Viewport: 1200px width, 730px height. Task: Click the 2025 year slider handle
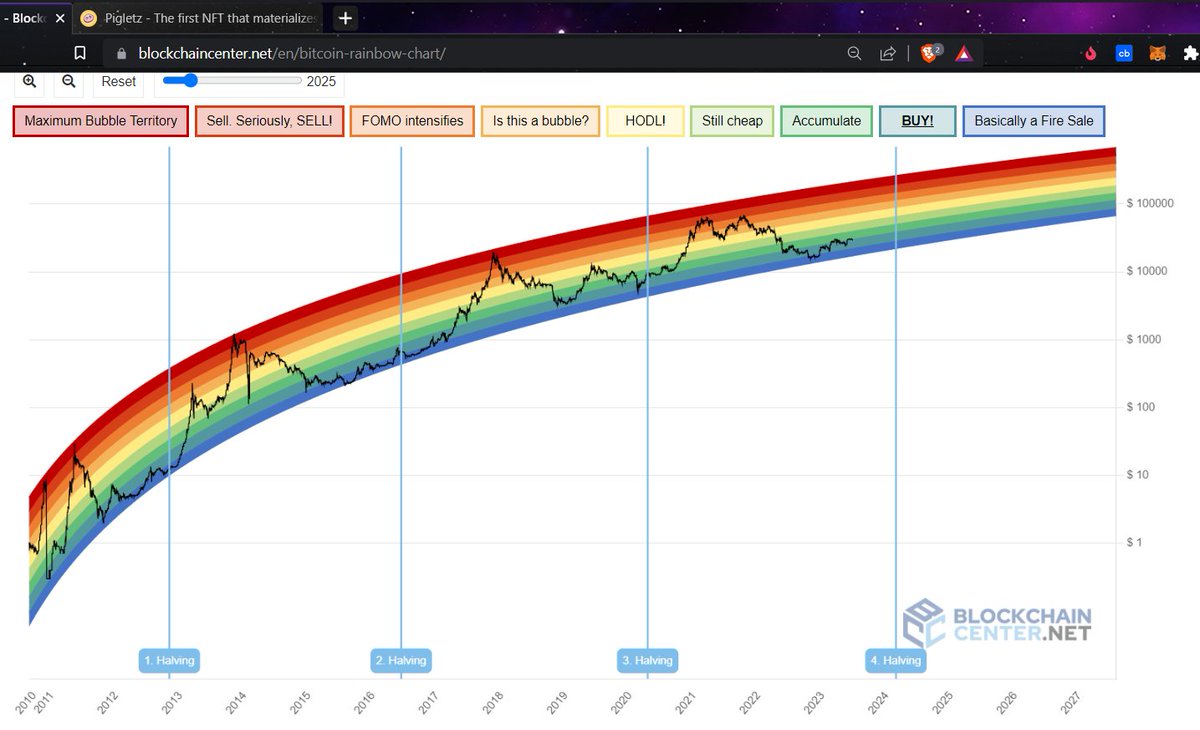pyautogui.click(x=190, y=81)
